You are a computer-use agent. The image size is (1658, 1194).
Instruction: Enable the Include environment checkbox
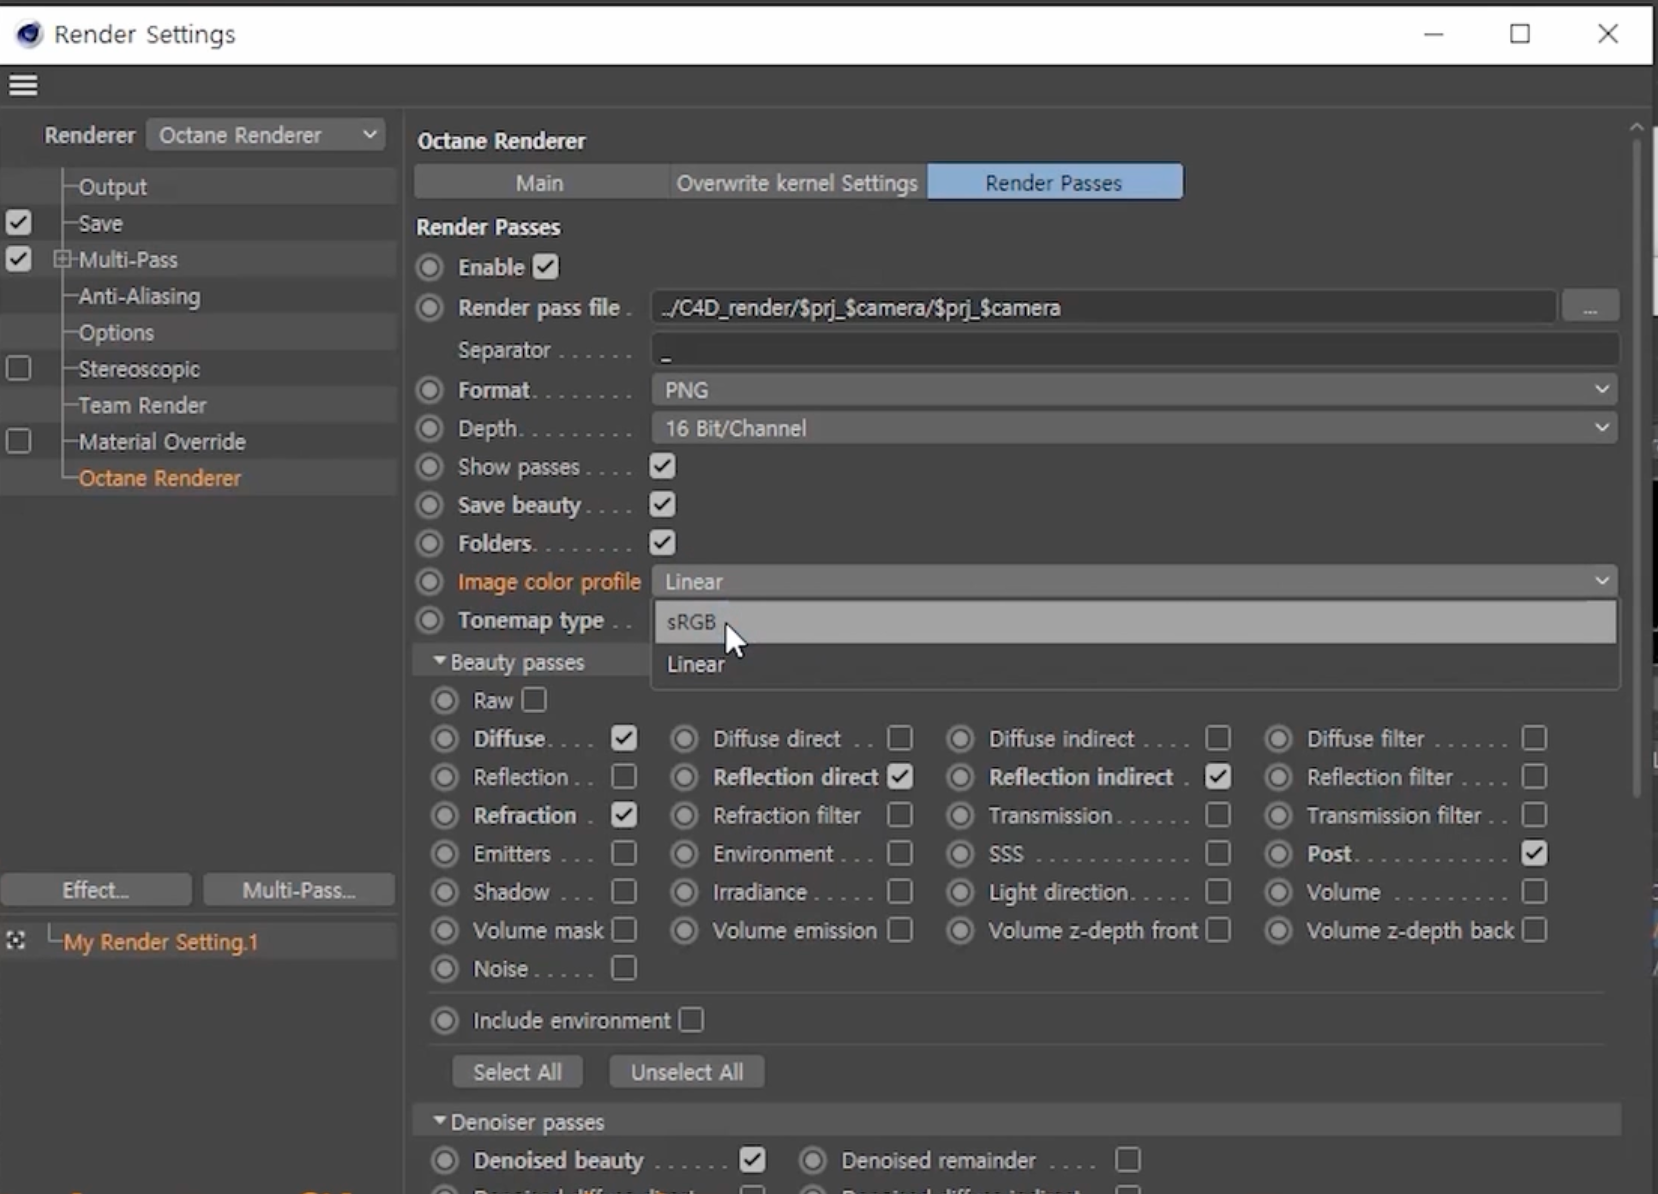coord(691,1020)
